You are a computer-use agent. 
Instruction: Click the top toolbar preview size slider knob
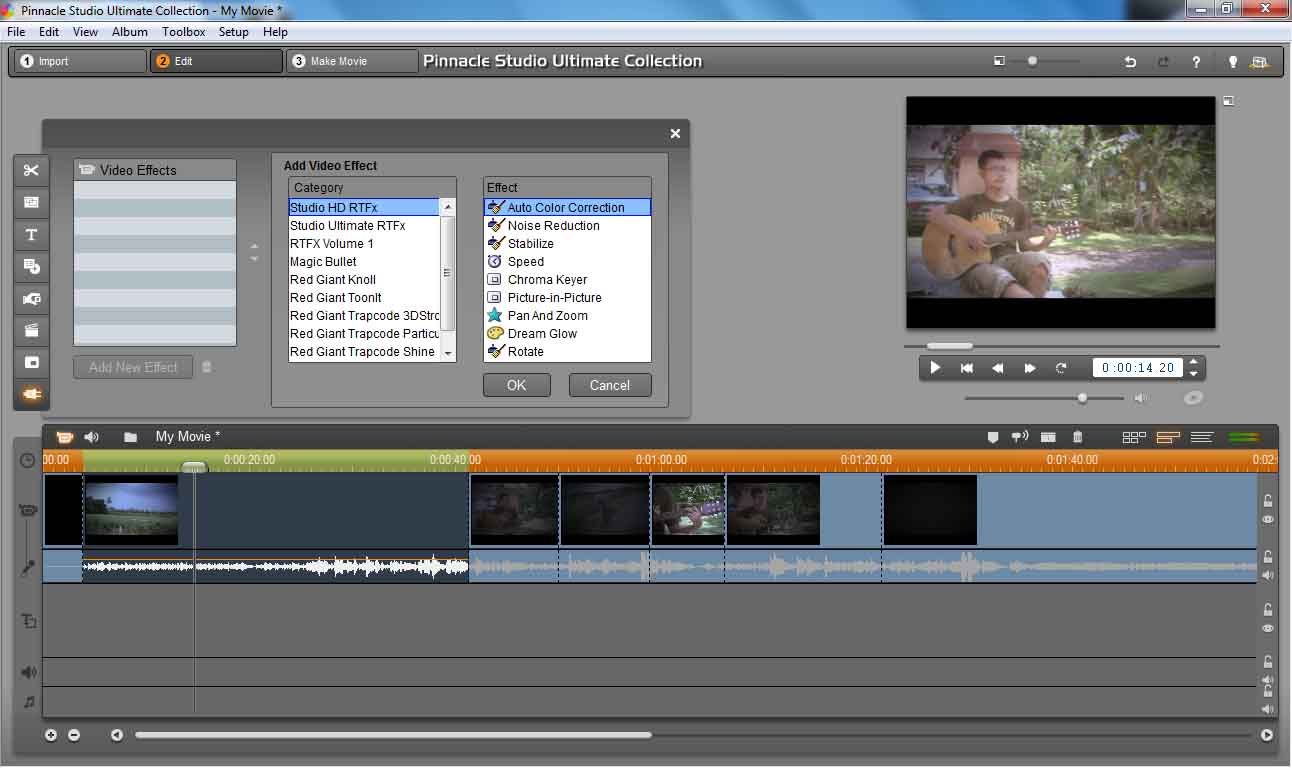coord(1032,61)
